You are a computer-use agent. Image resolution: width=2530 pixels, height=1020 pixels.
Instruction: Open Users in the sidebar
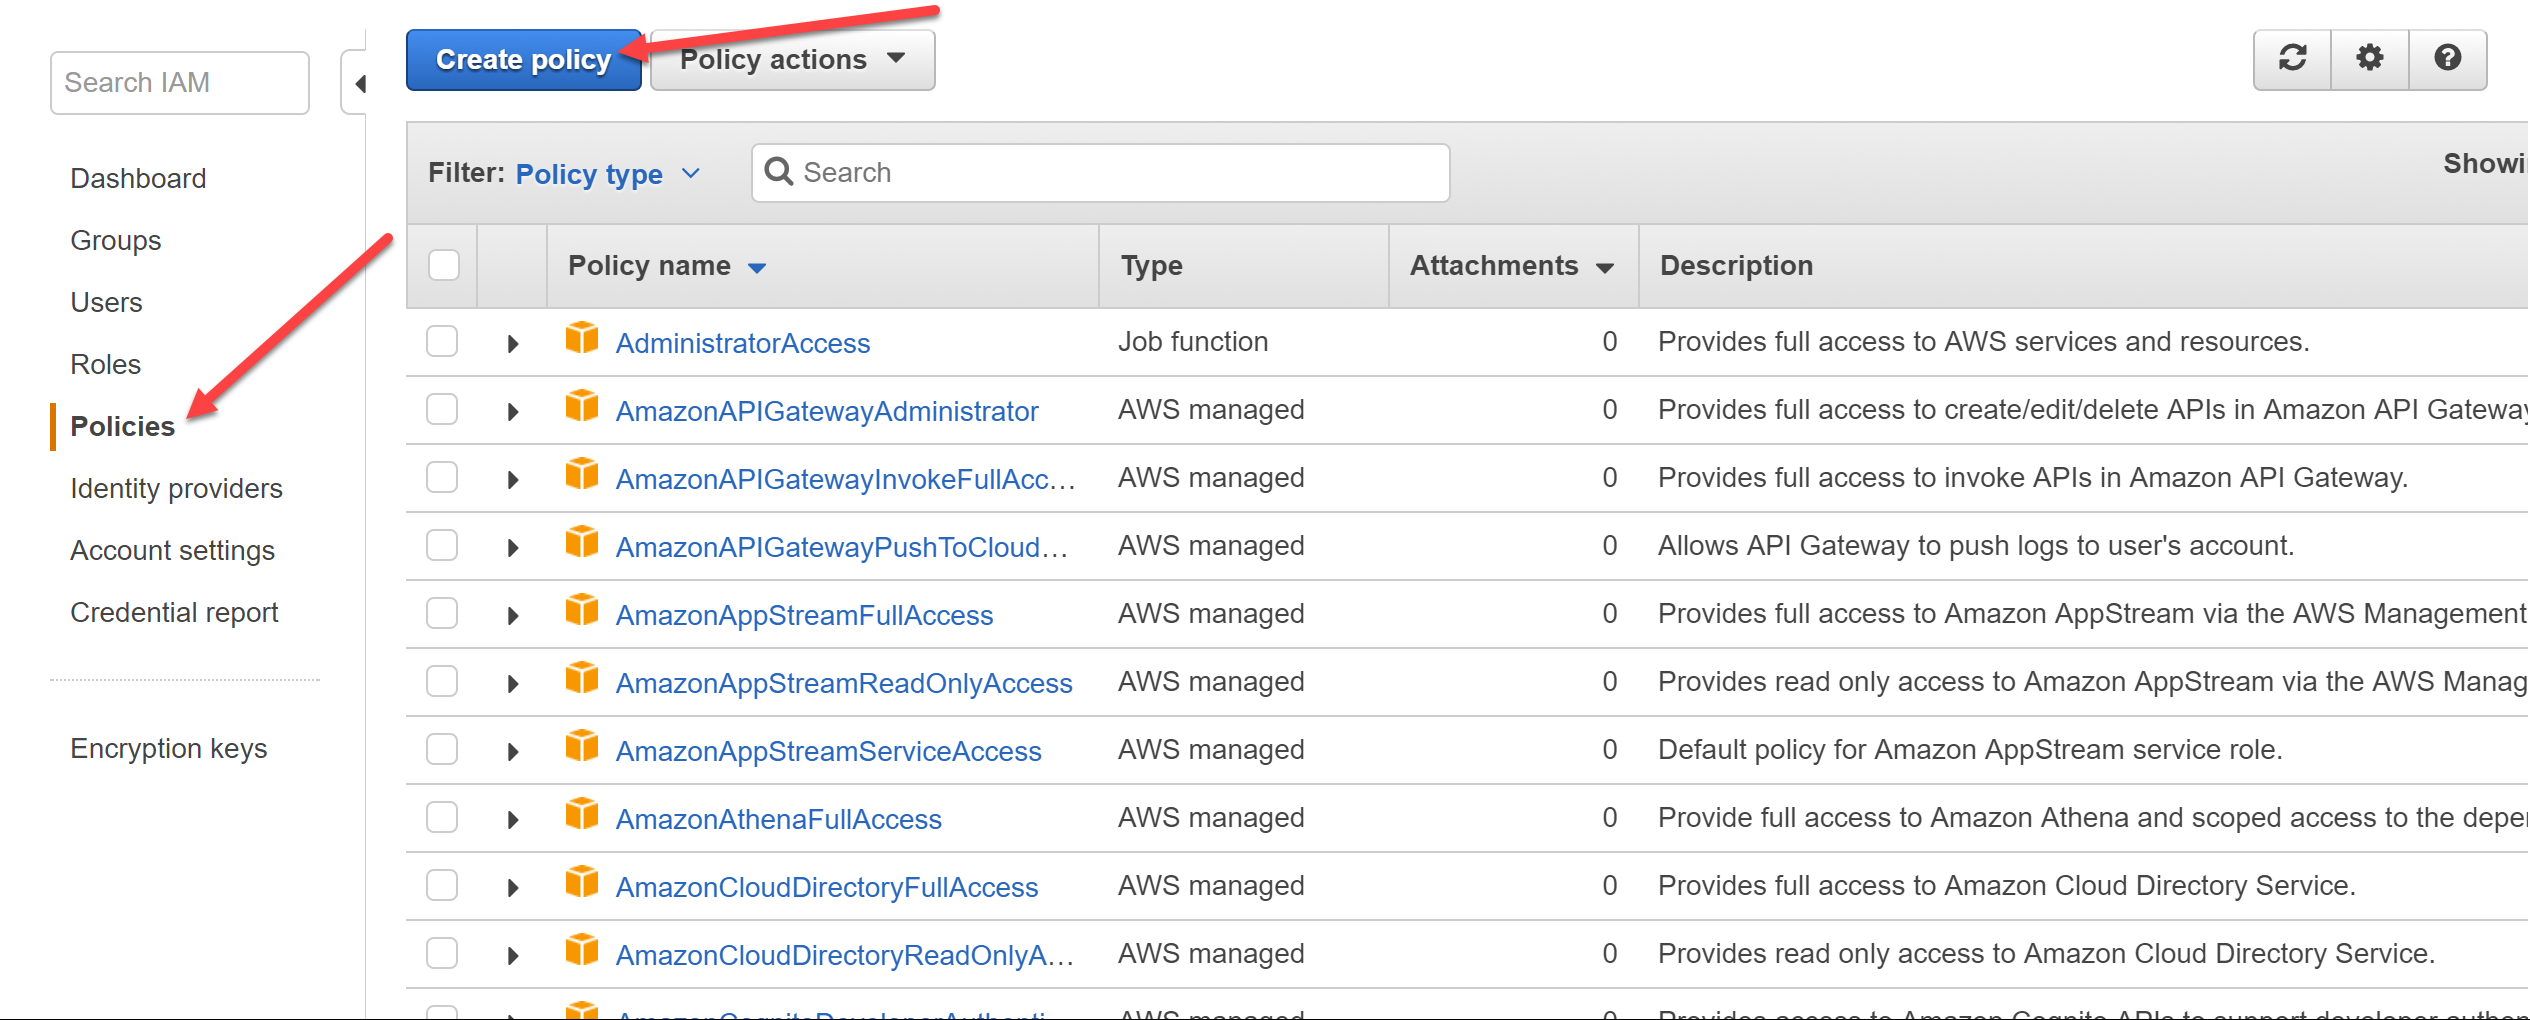pyautogui.click(x=106, y=302)
